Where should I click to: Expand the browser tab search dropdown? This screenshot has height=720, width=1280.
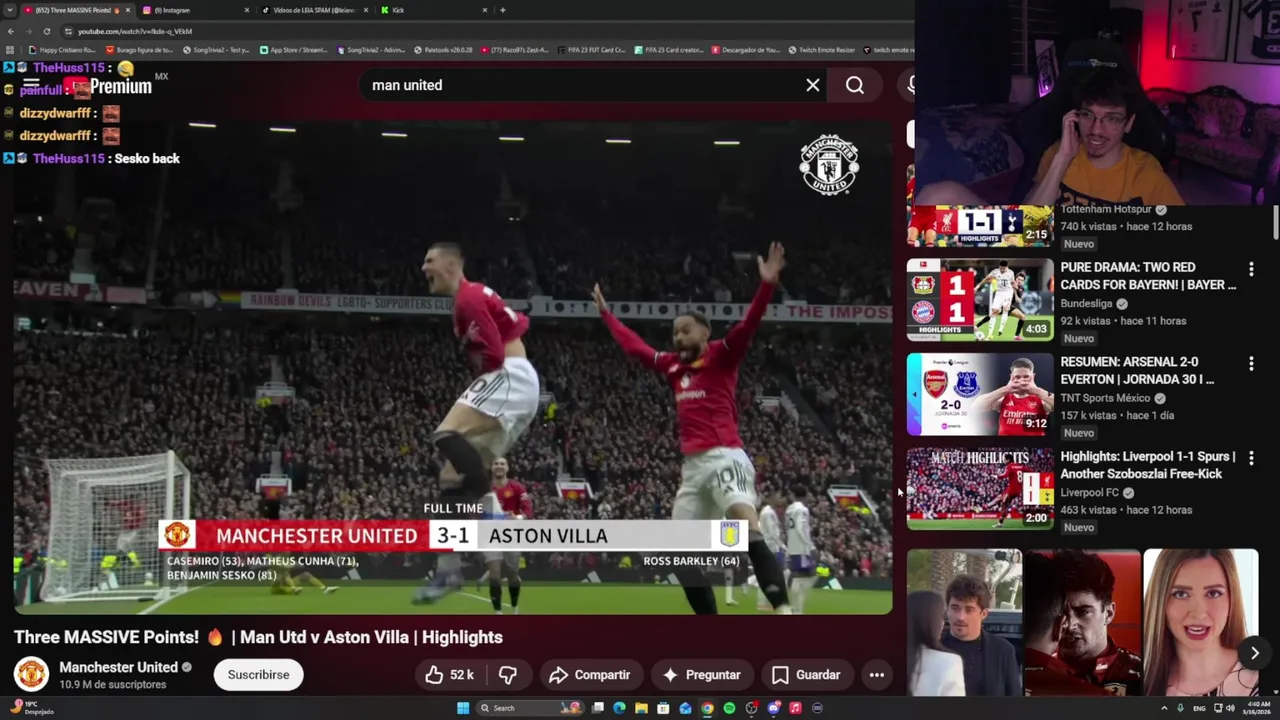(x=9, y=10)
